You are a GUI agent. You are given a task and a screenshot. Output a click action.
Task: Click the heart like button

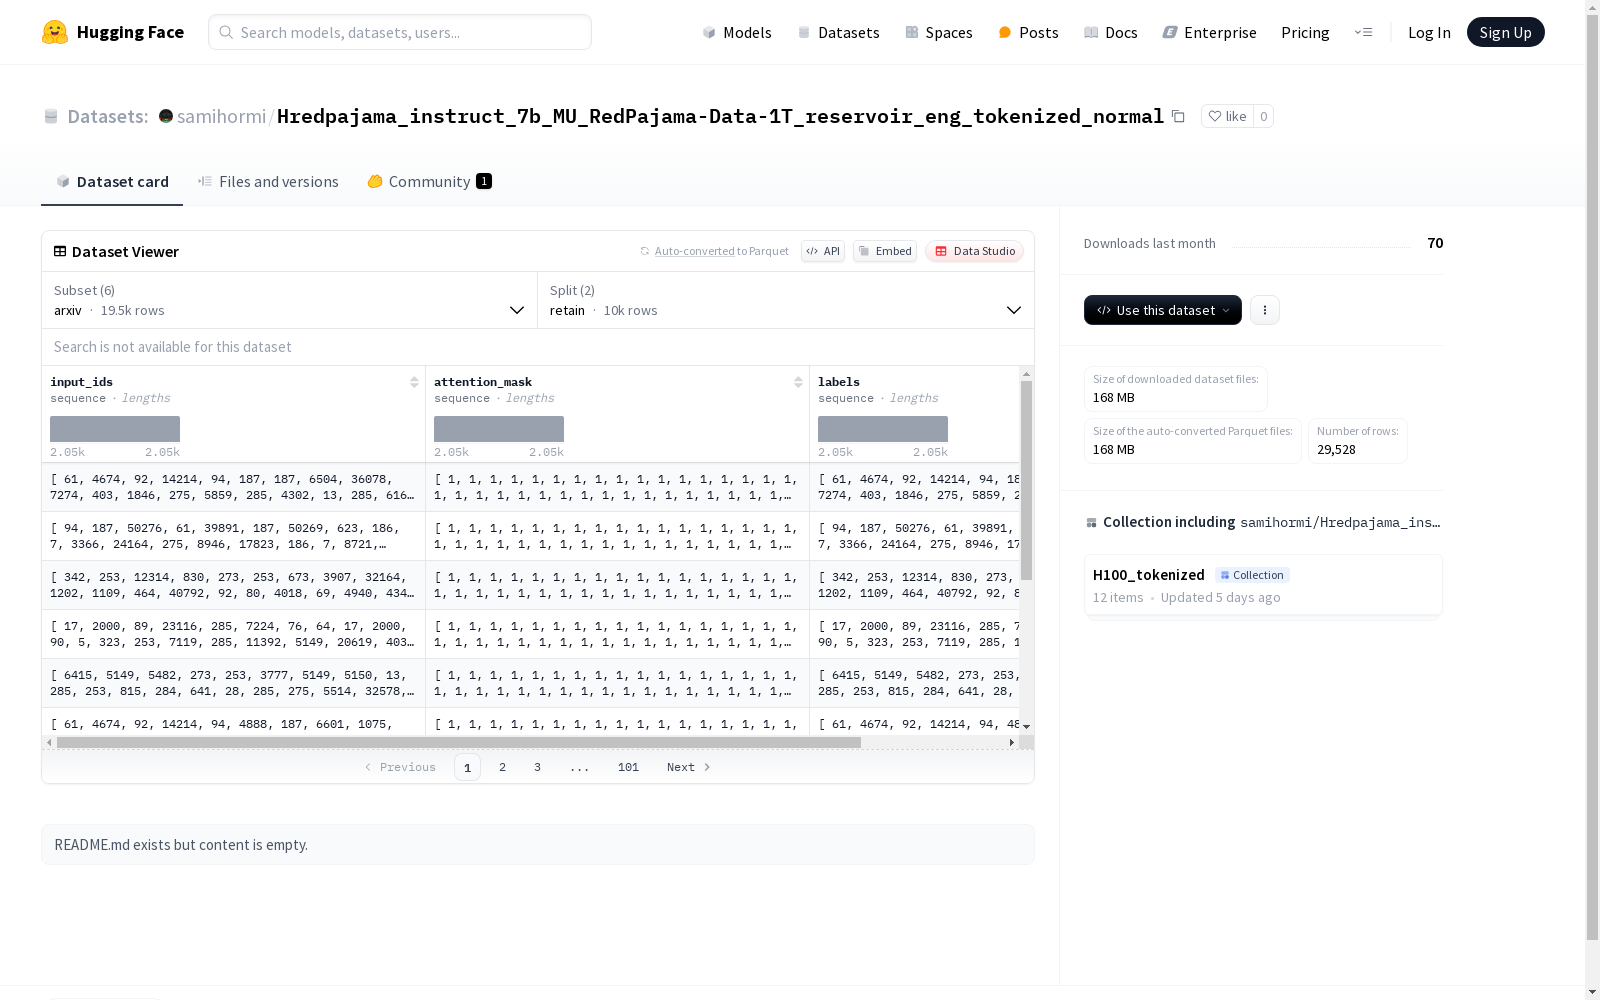tap(1227, 116)
